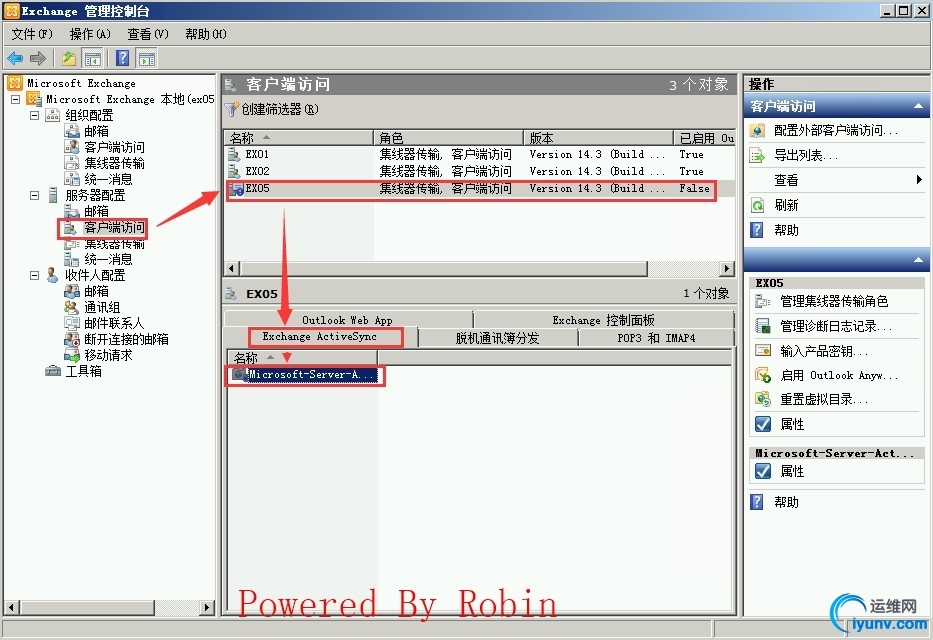Click 管理诊断日志记录 action link
The height and width of the screenshot is (640, 933).
pyautogui.click(x=836, y=326)
